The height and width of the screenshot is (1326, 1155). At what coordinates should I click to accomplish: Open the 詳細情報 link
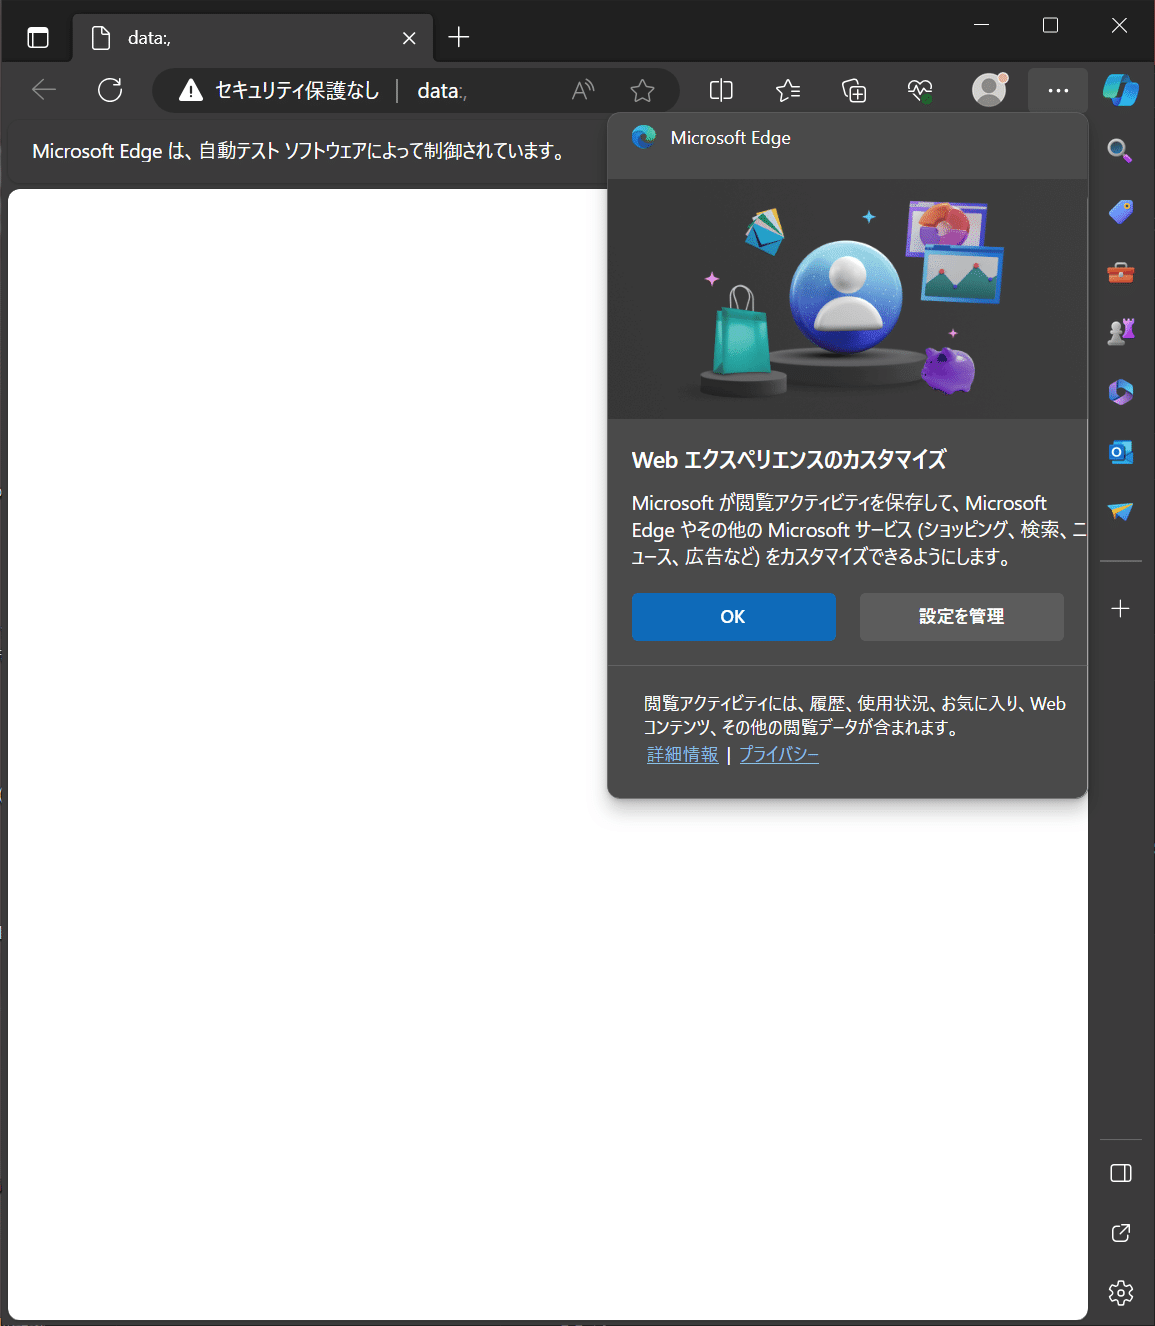(682, 755)
